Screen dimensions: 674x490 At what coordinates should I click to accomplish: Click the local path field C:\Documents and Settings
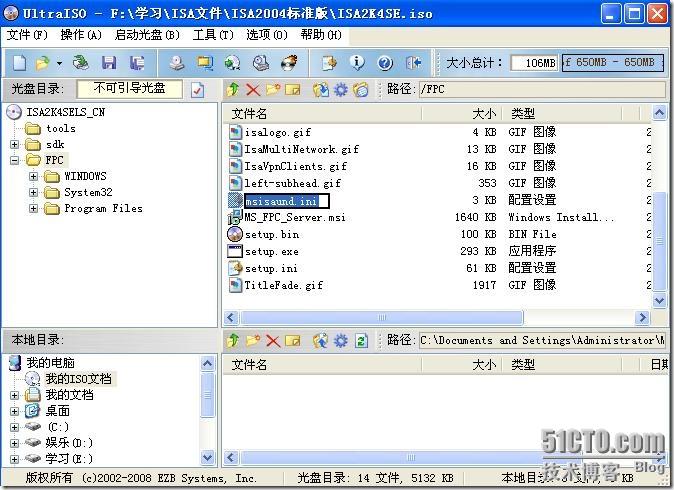(542, 341)
